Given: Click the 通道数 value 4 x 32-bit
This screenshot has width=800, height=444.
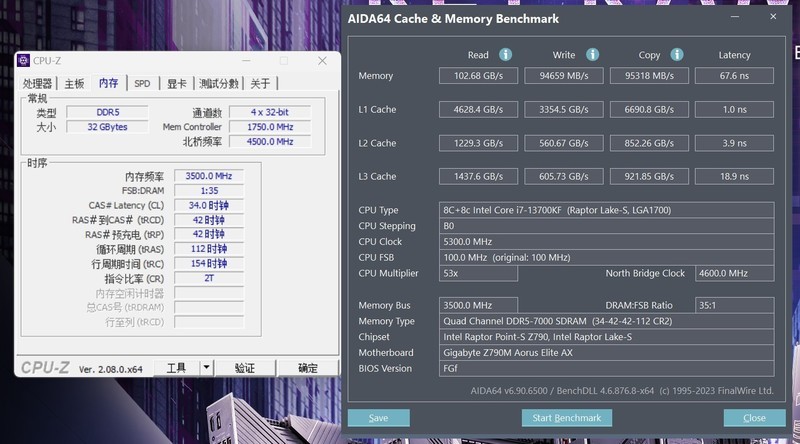Looking at the screenshot, I should (270, 112).
